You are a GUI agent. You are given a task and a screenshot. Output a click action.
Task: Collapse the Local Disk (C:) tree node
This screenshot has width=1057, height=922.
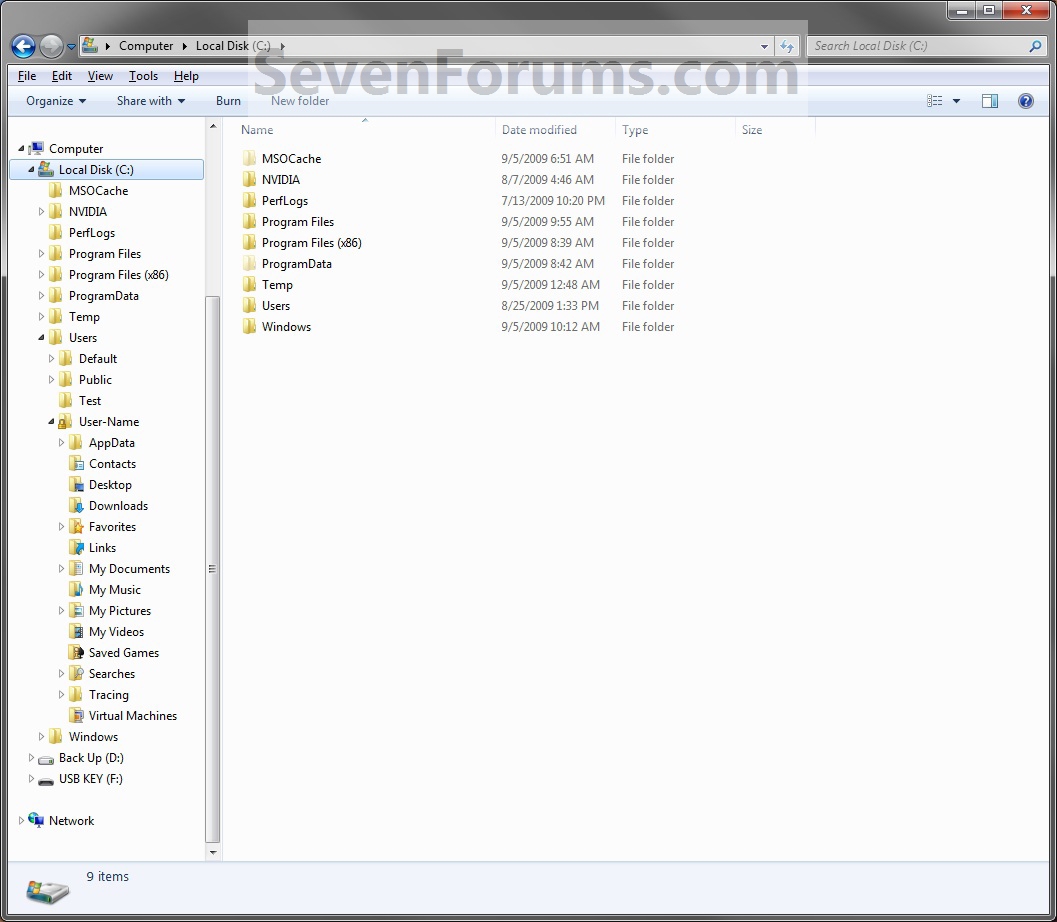(x=33, y=169)
